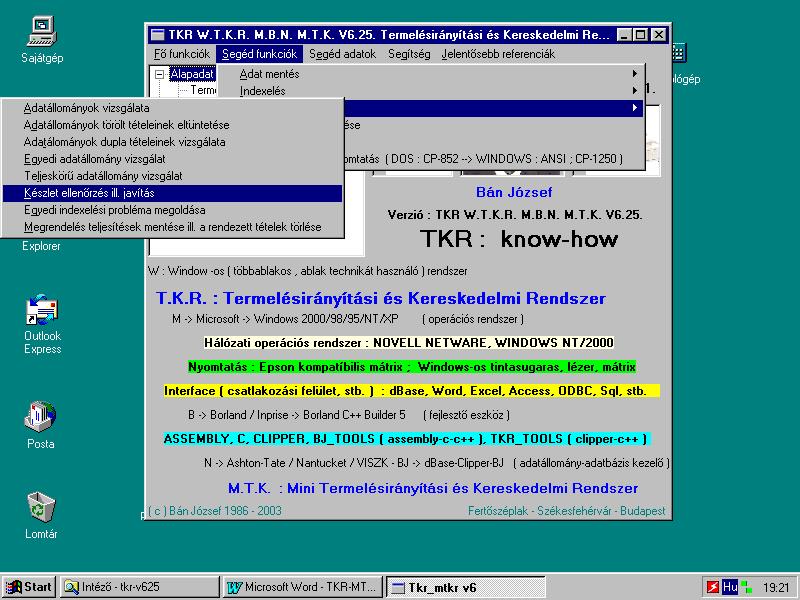Choose Adatállományok vizsgálata
The image size is (800, 600).
pyautogui.click(x=172, y=108)
